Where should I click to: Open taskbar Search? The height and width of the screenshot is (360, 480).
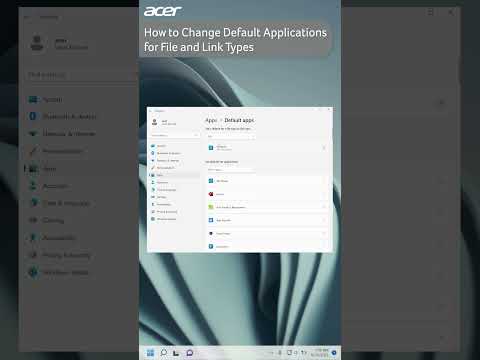pyautogui.click(x=164, y=353)
